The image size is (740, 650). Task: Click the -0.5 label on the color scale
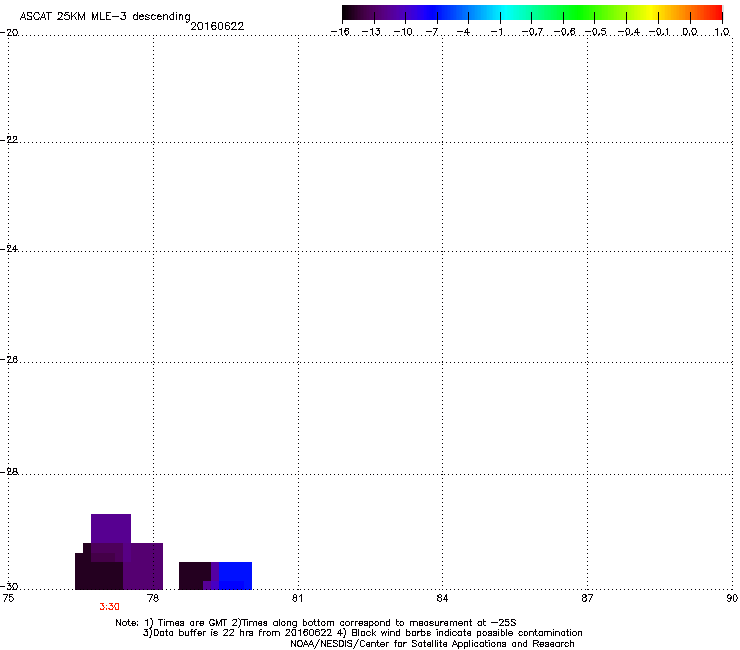596,32
